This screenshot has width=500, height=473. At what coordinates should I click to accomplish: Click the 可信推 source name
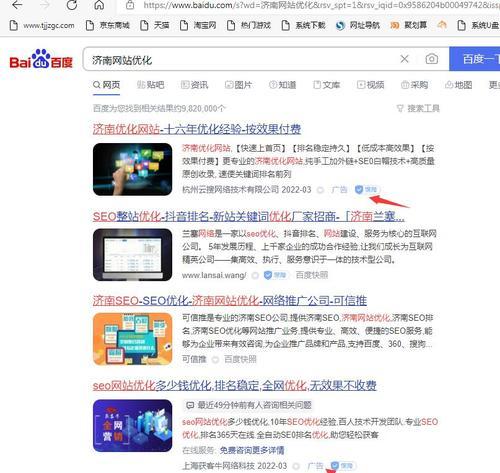click(194, 359)
